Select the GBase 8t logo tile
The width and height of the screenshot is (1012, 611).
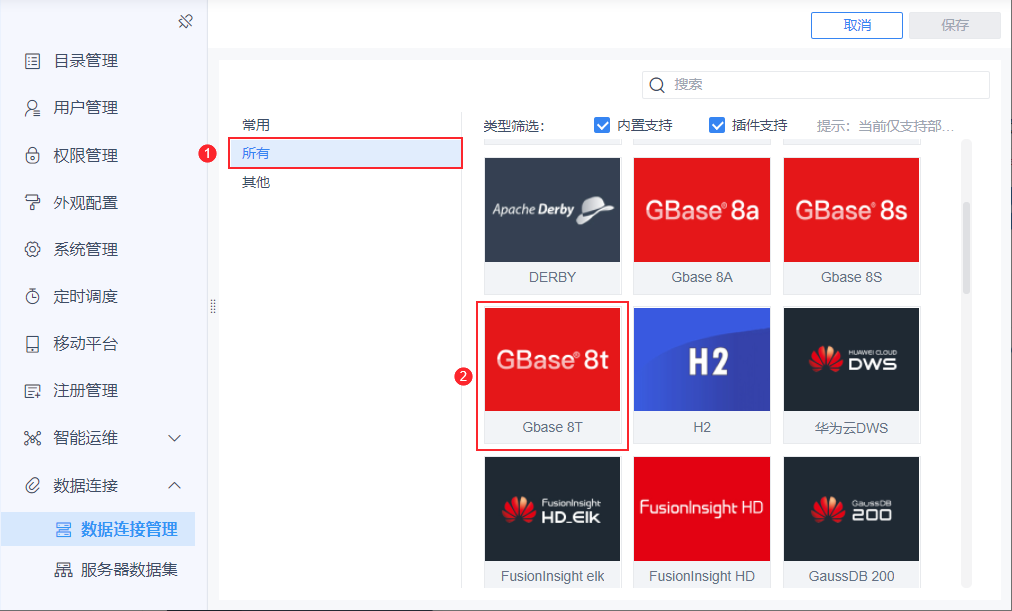pos(552,359)
